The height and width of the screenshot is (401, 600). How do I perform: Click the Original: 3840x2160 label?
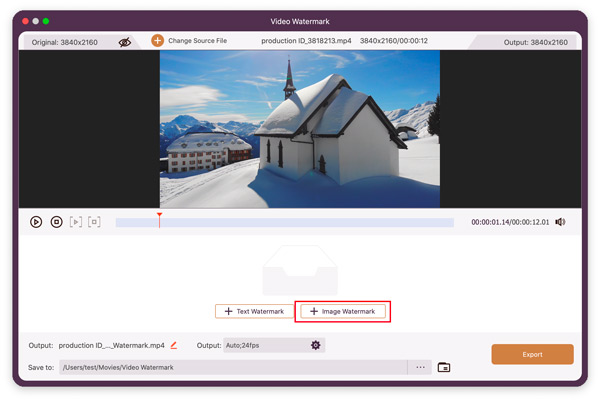click(64, 42)
